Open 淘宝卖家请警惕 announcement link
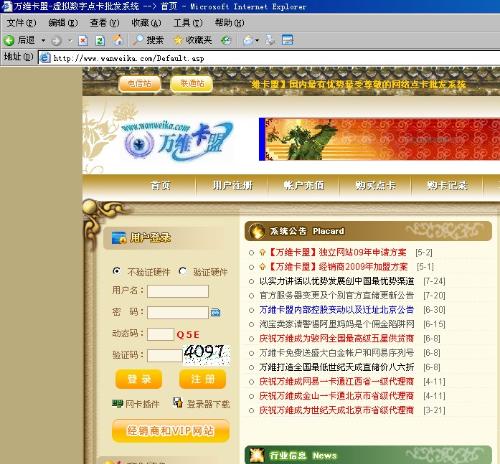 337,324
